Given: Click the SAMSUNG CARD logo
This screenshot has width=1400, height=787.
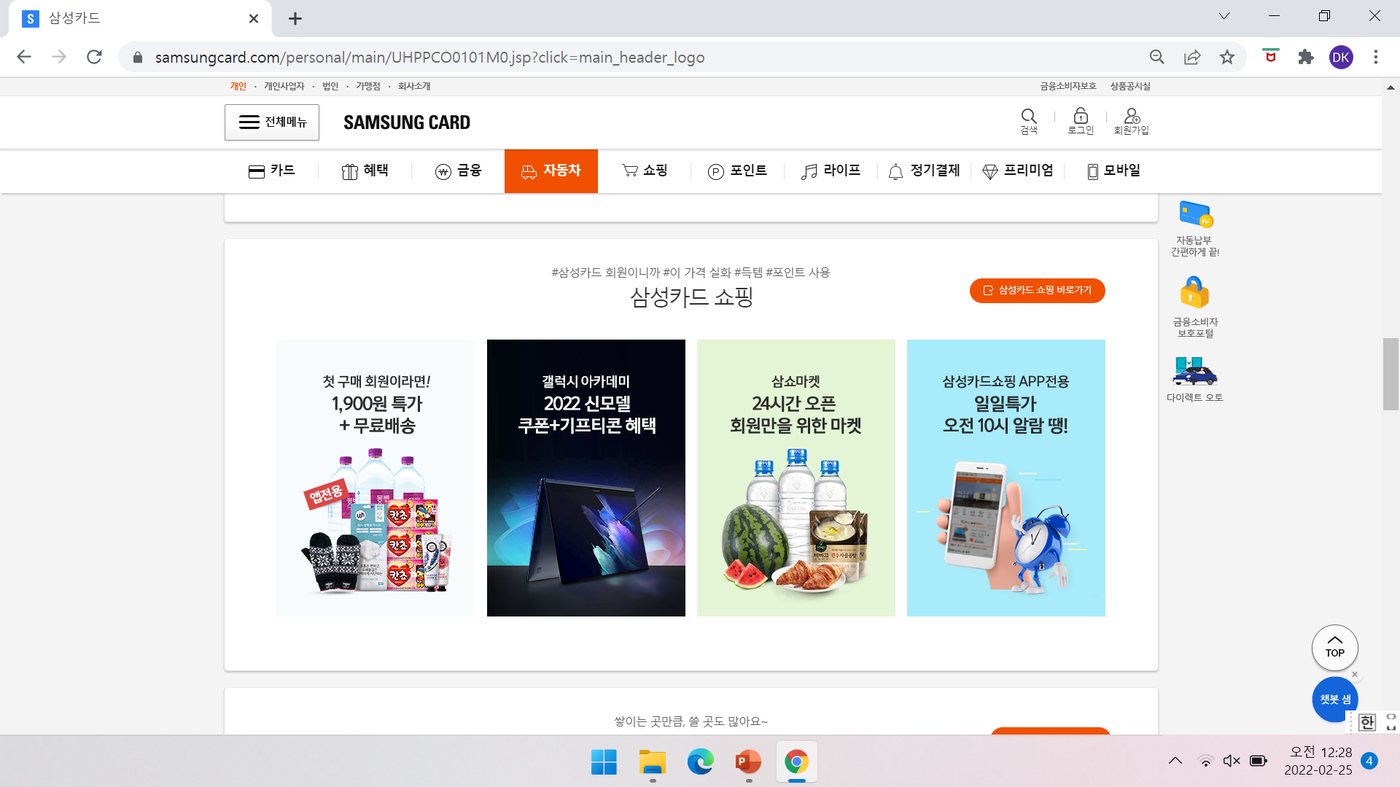Looking at the screenshot, I should (407, 122).
